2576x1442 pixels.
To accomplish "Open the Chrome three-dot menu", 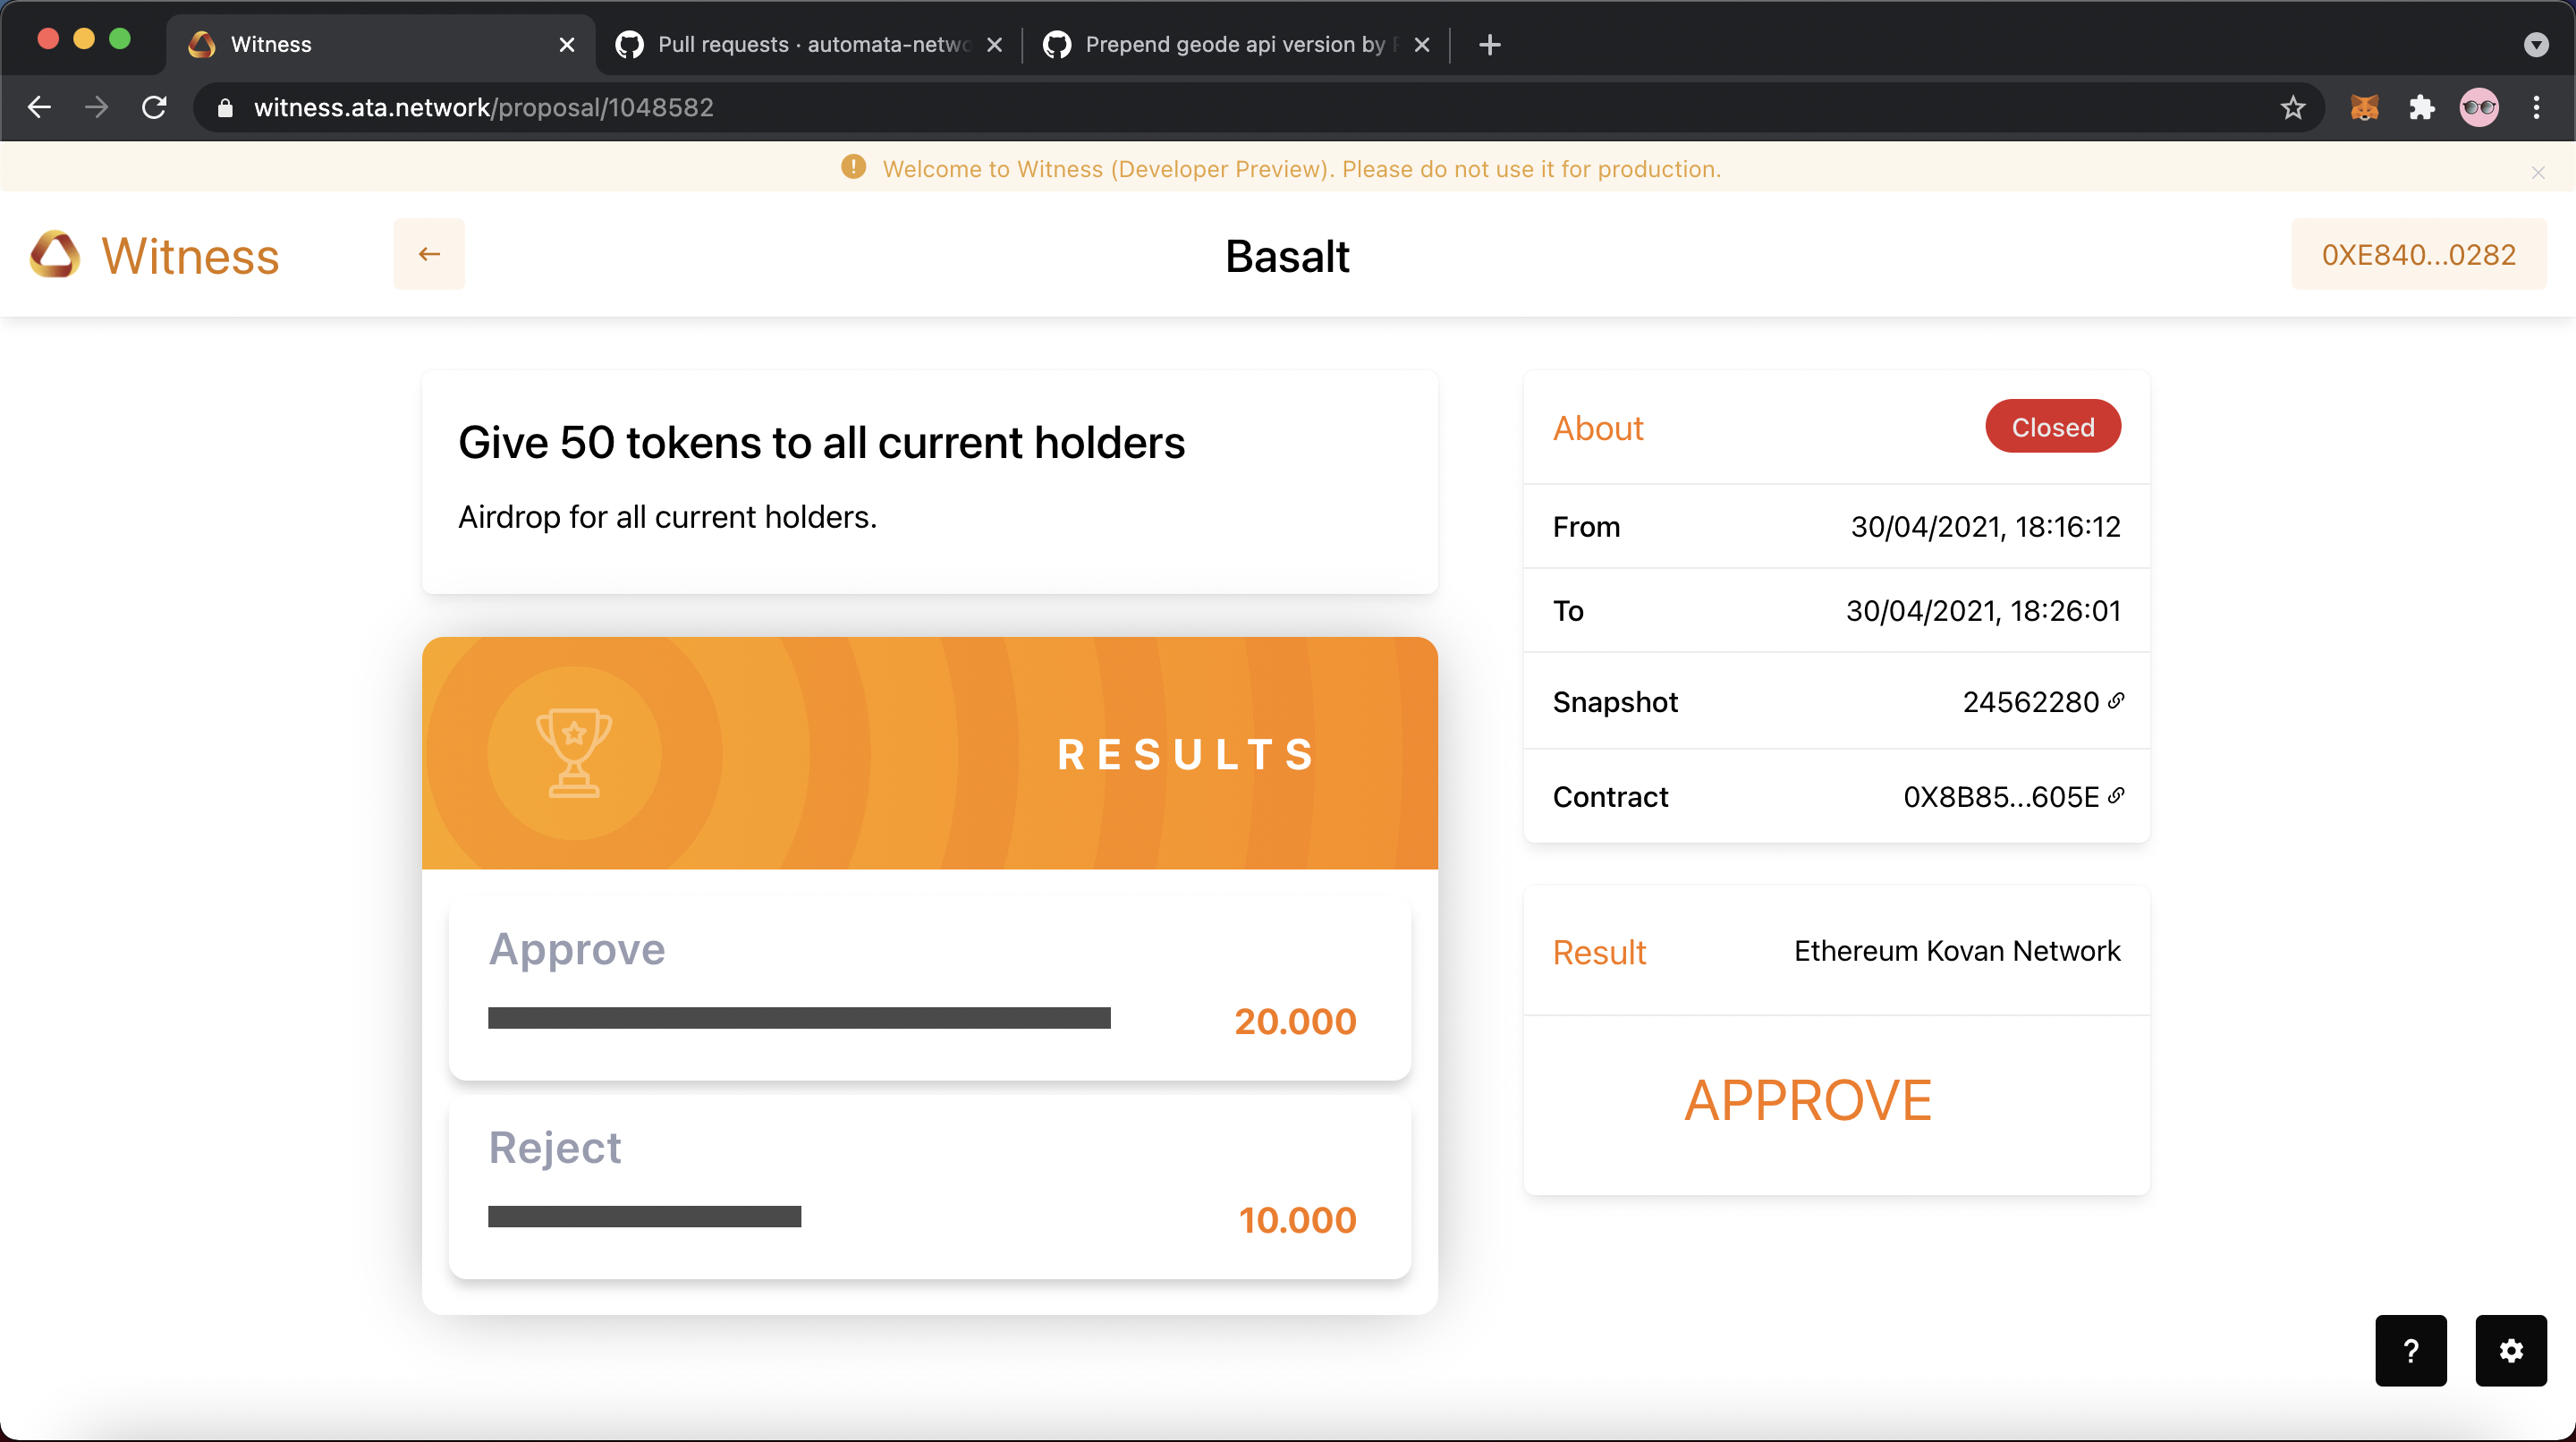I will 2537,107.
